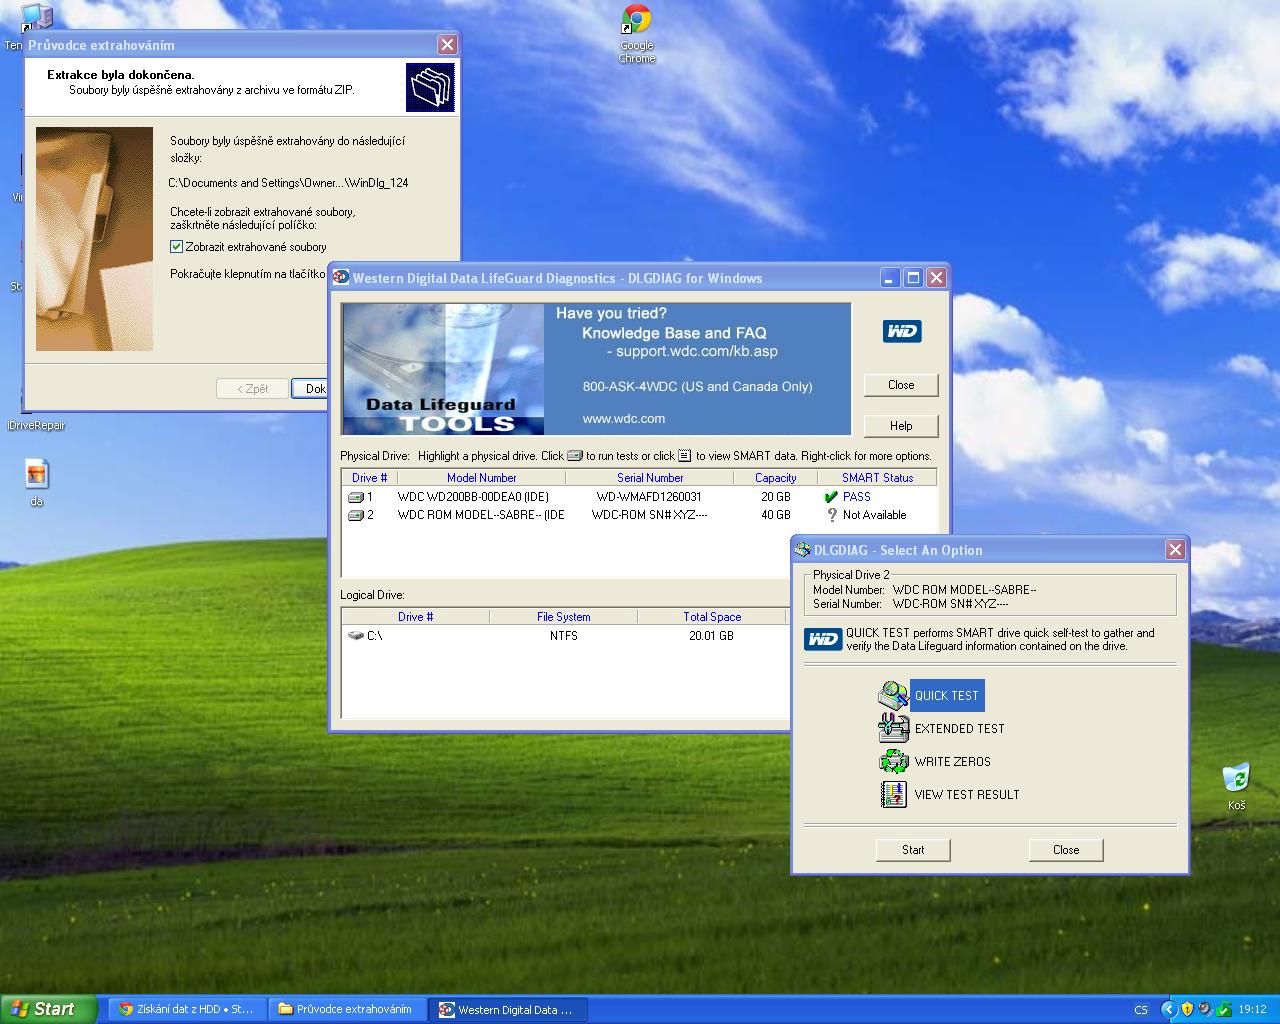Sort by 'Capacity' column header
The image size is (1280, 1024).
coord(775,478)
